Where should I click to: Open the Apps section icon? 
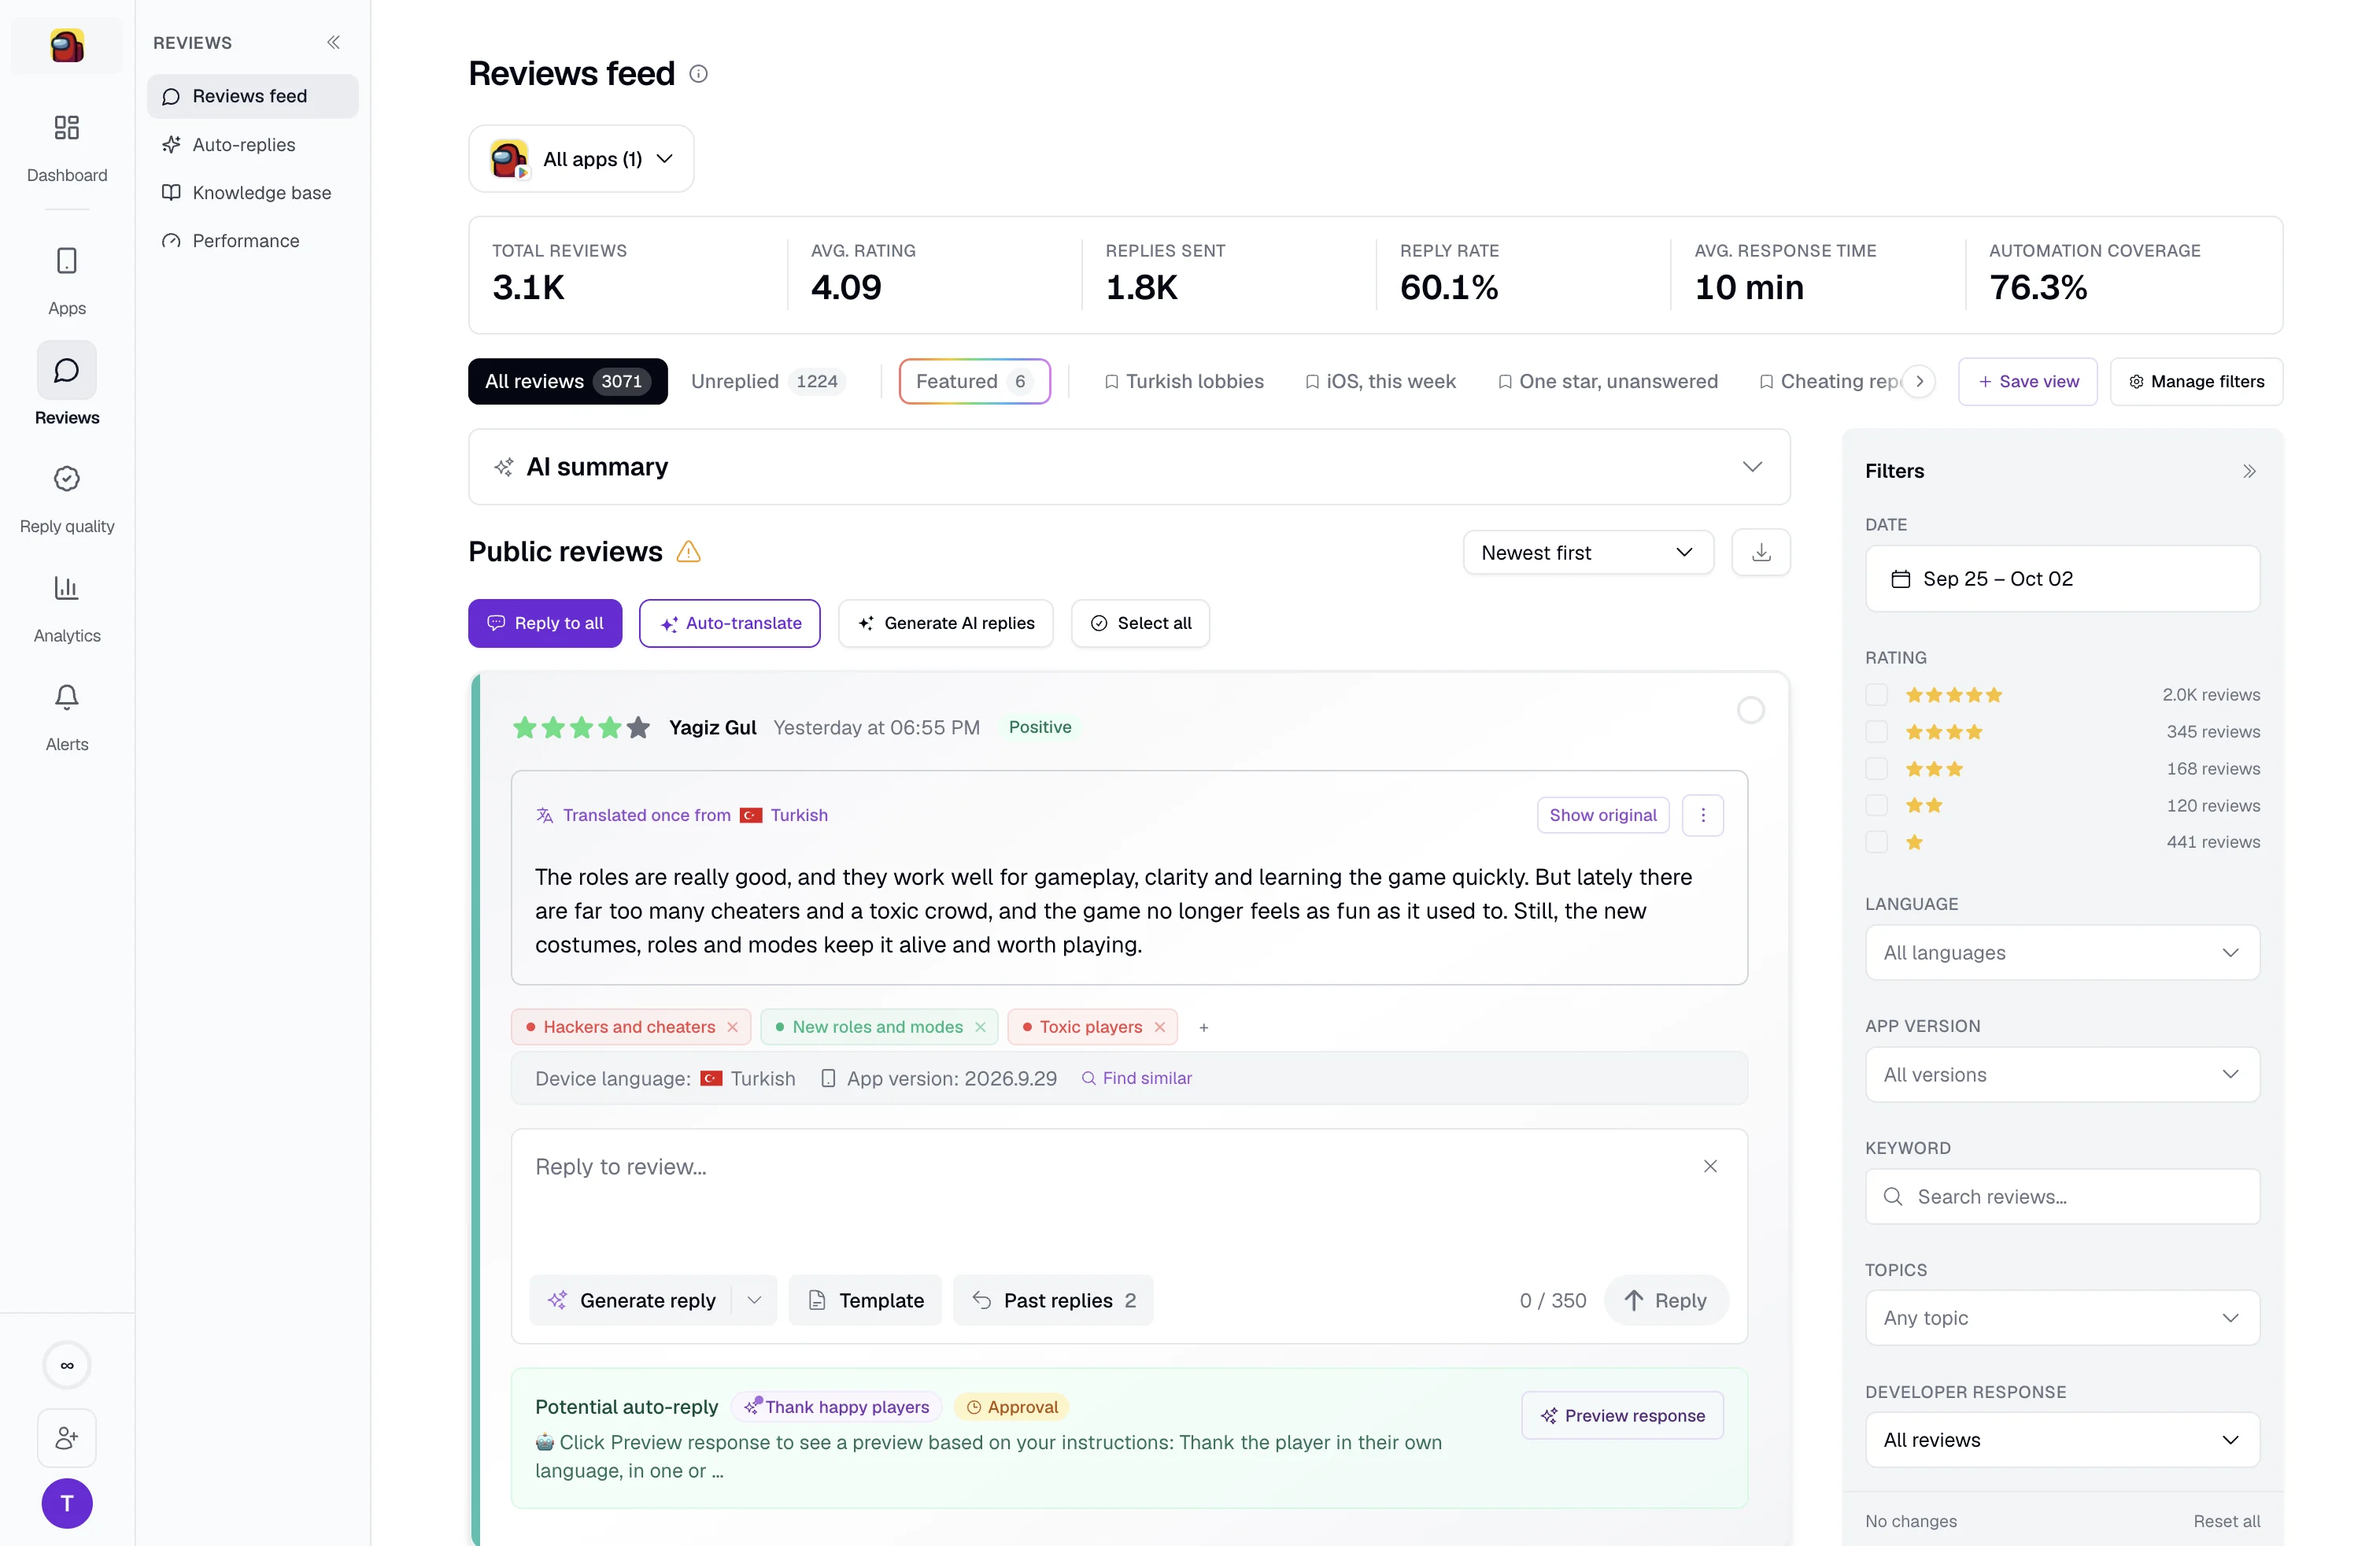pos(66,260)
